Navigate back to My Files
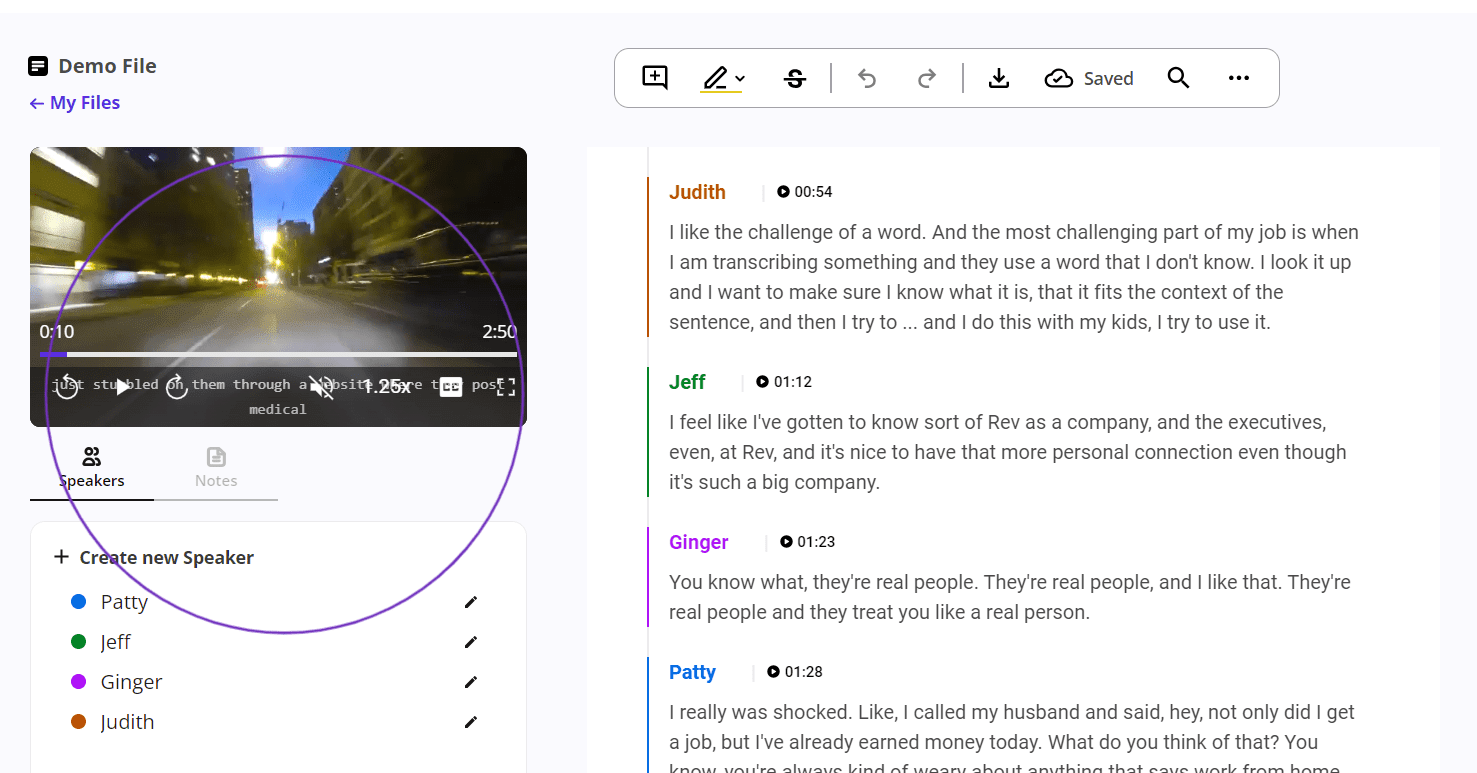The image size is (1477, 773). pyautogui.click(x=74, y=102)
